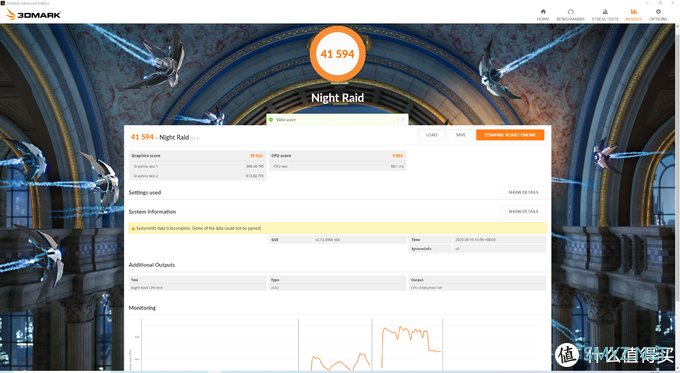
Task: Click the Time row in system information
Action: [477, 239]
